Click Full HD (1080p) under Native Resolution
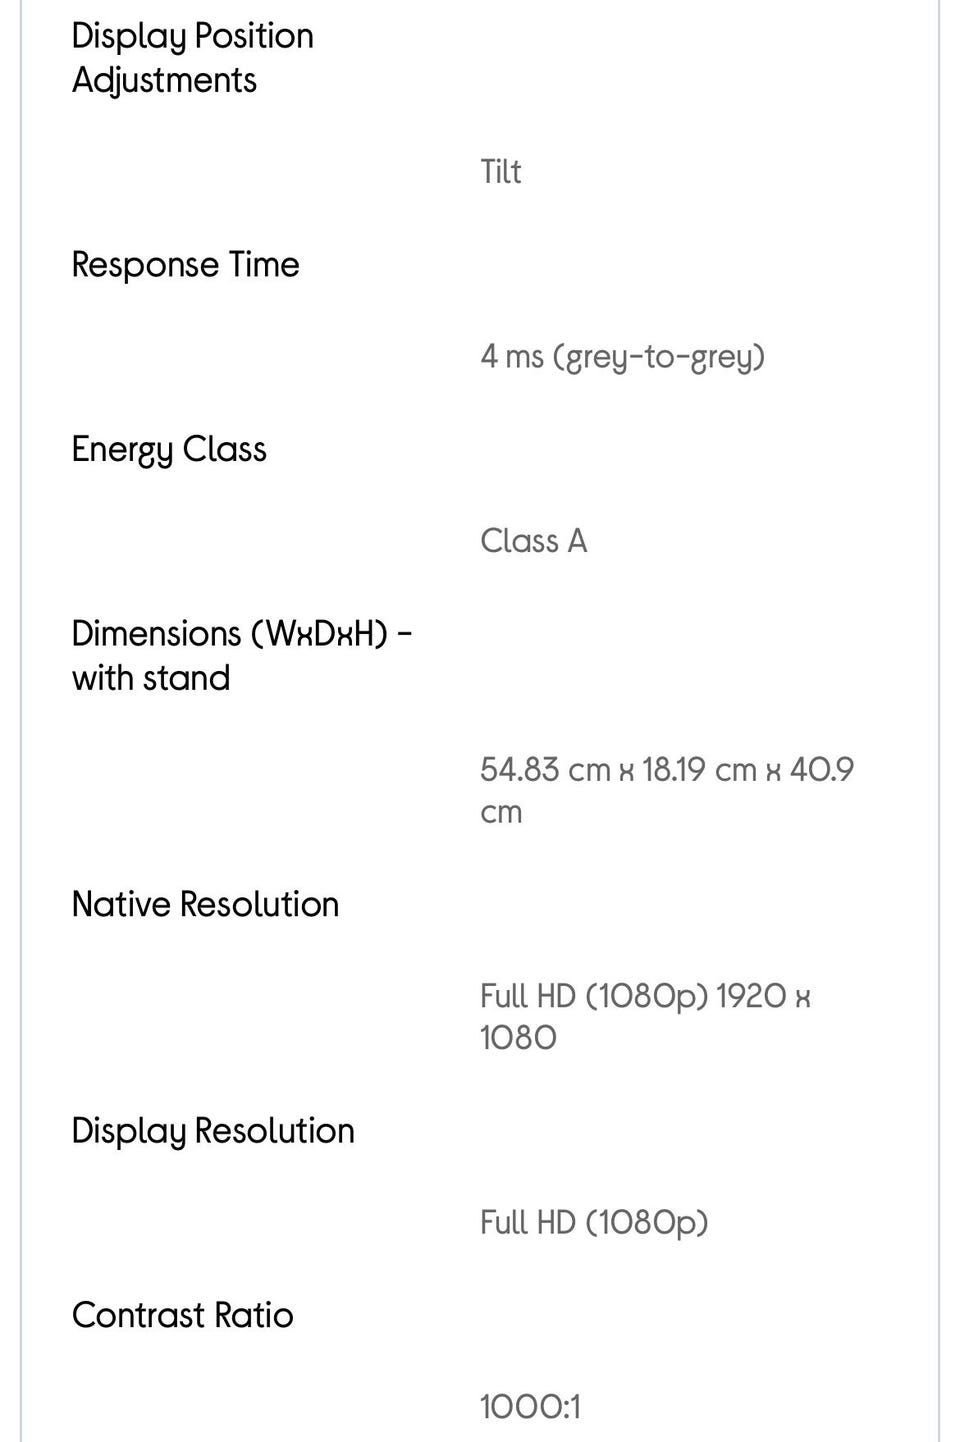The image size is (960, 1442). [x=594, y=996]
